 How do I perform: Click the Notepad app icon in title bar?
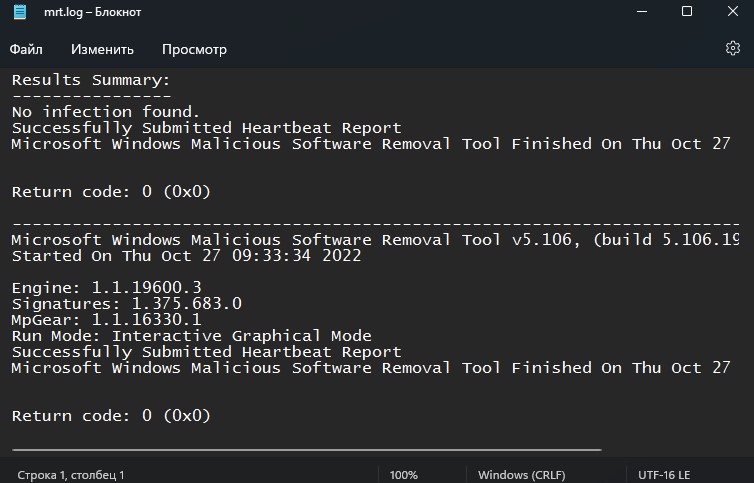[20, 12]
